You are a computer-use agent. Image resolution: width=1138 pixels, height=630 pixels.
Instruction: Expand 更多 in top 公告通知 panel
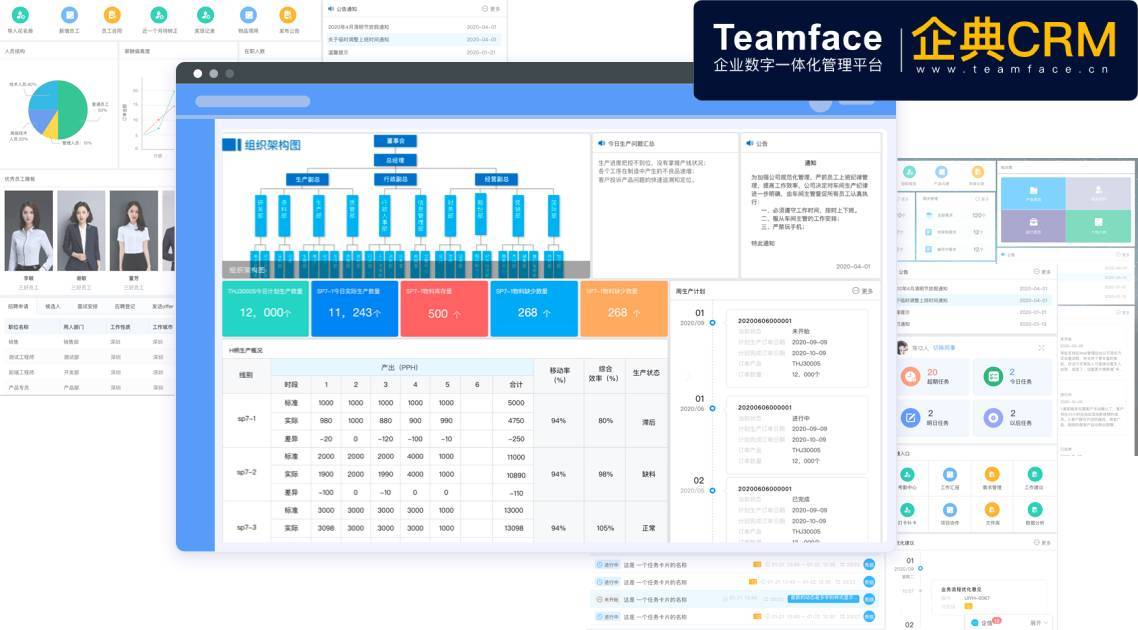(490, 8)
